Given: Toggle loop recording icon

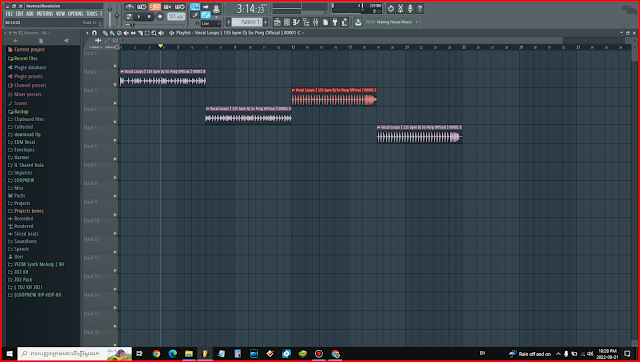Looking at the screenshot, I should tap(180, 7).
